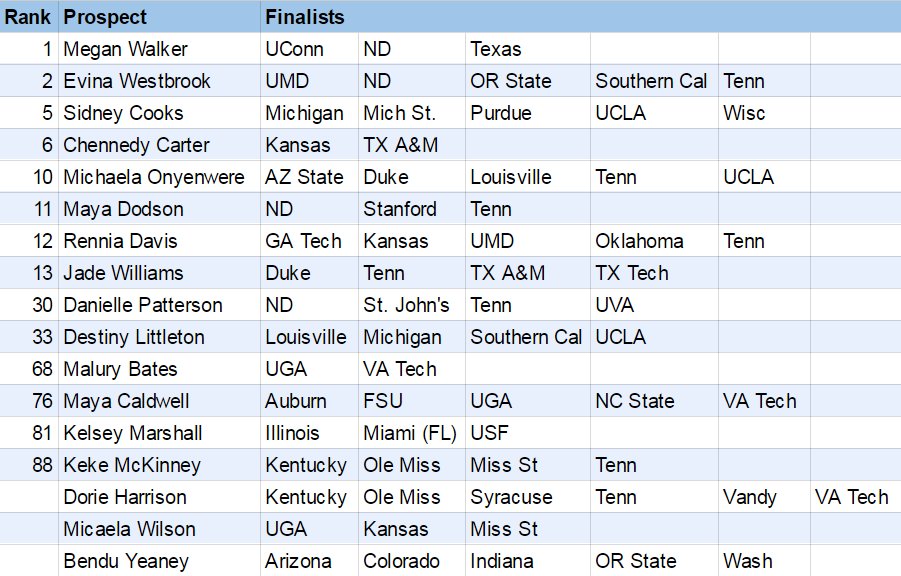Viewport: 901px width, 576px height.
Task: Select the Chennedy Carter cell
Action: [x=159, y=145]
